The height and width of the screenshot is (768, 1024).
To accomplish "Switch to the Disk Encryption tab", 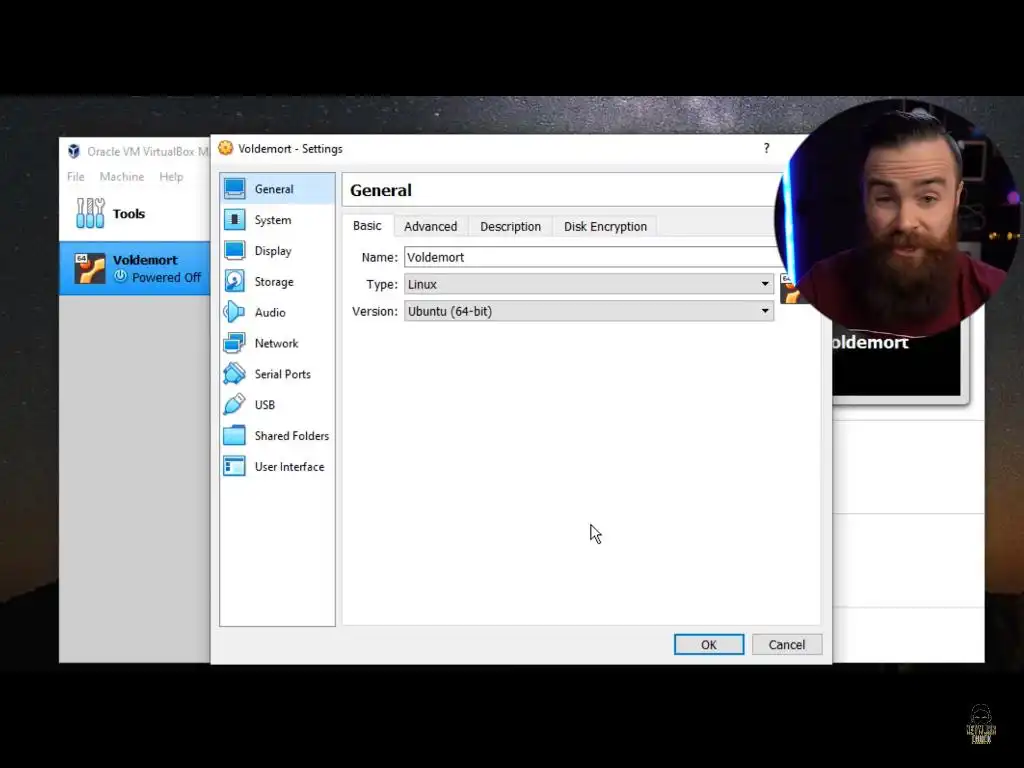I will [x=605, y=227].
